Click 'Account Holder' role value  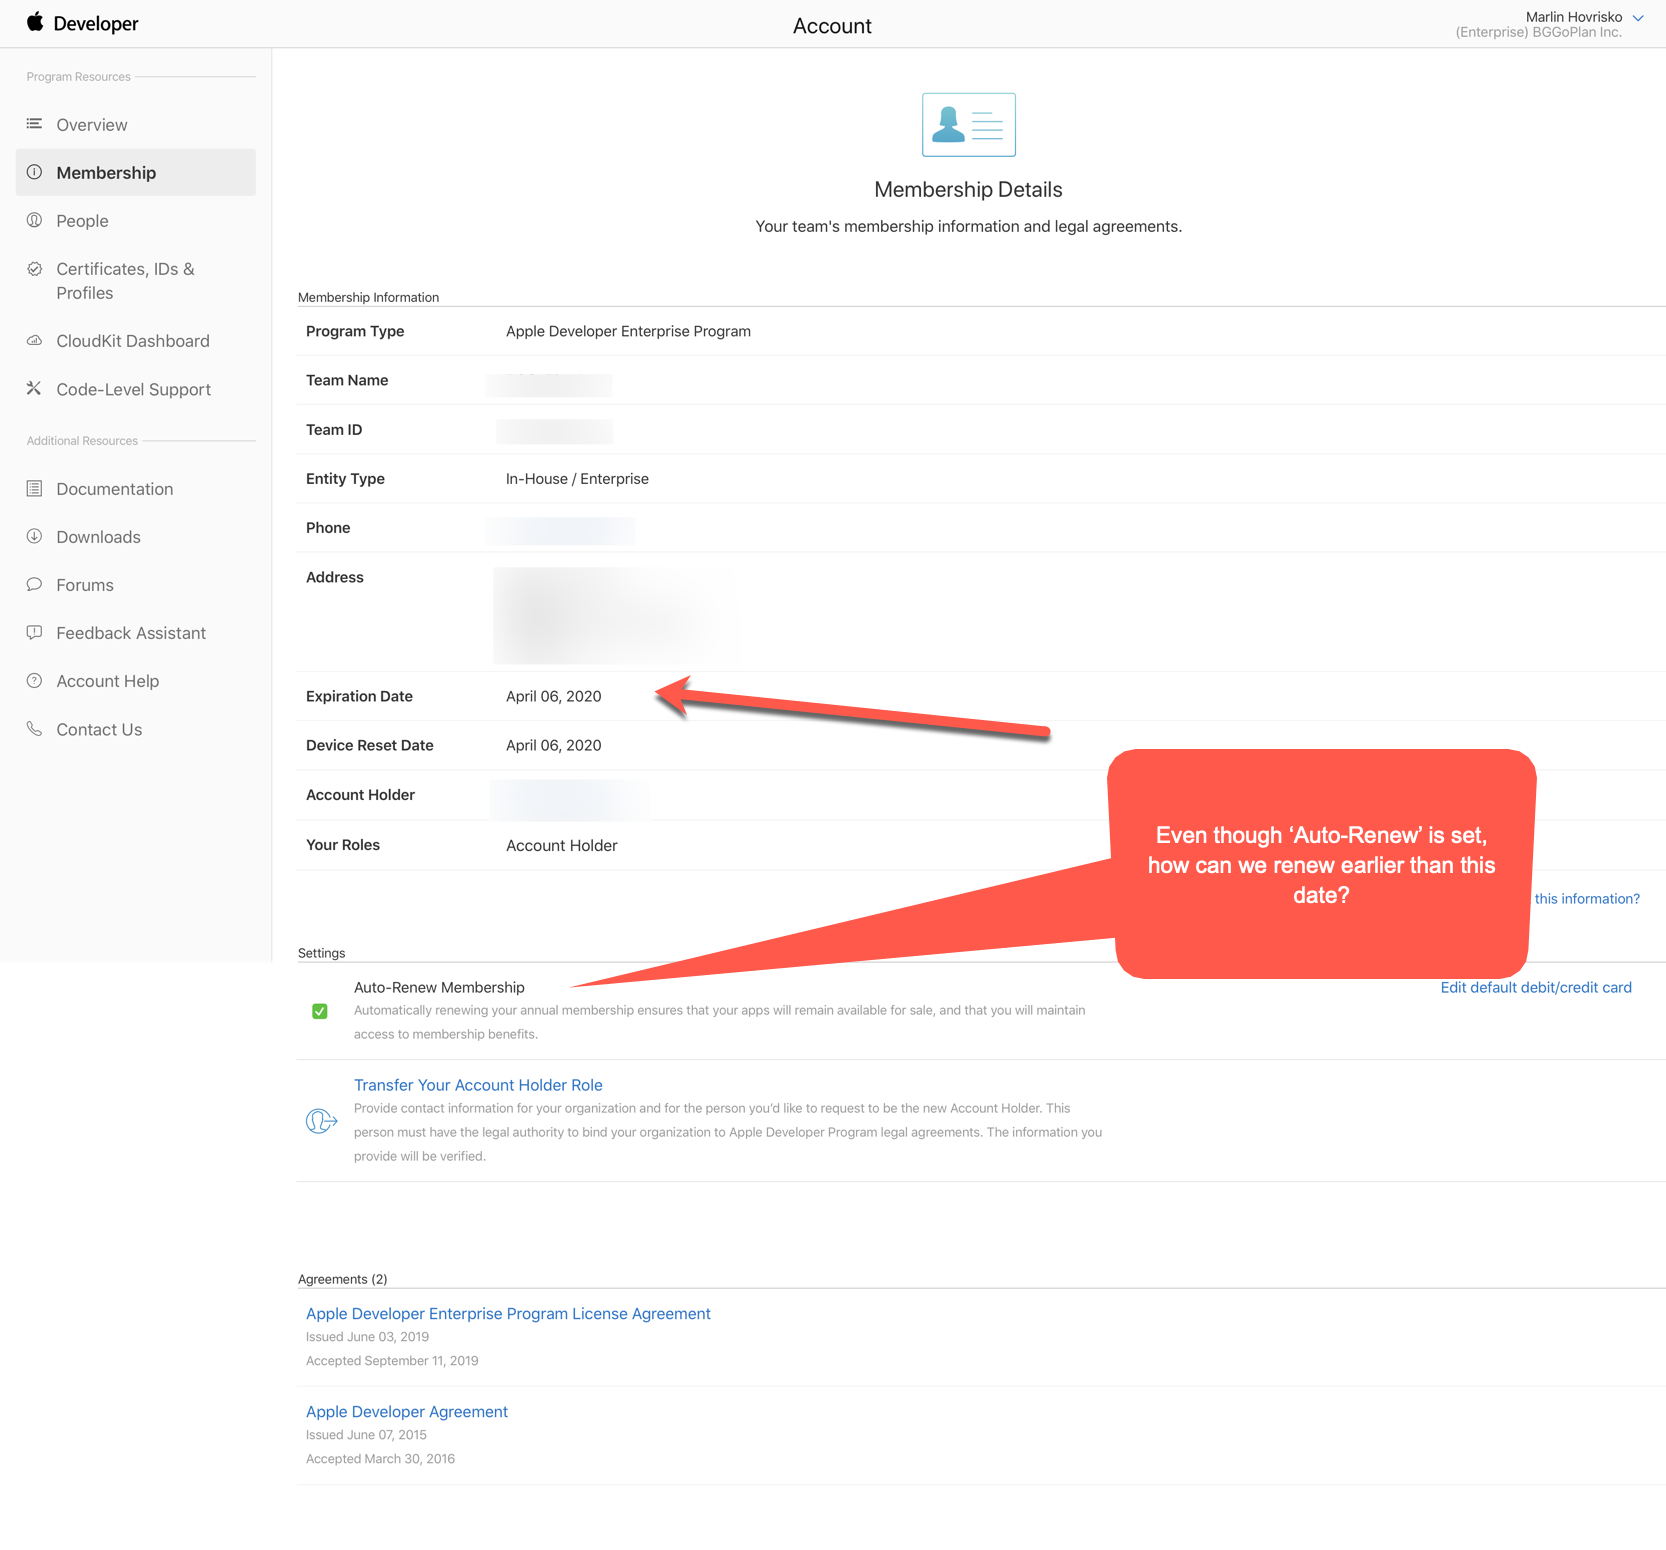tap(562, 845)
